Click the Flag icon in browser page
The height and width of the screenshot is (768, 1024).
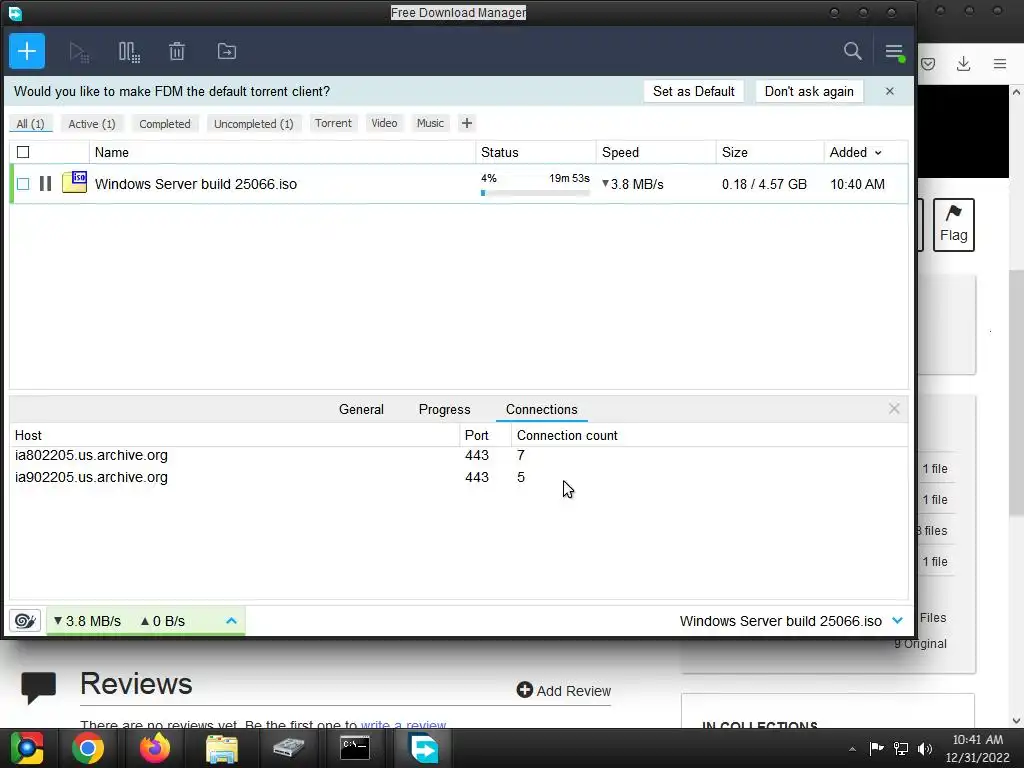pyautogui.click(x=953, y=225)
